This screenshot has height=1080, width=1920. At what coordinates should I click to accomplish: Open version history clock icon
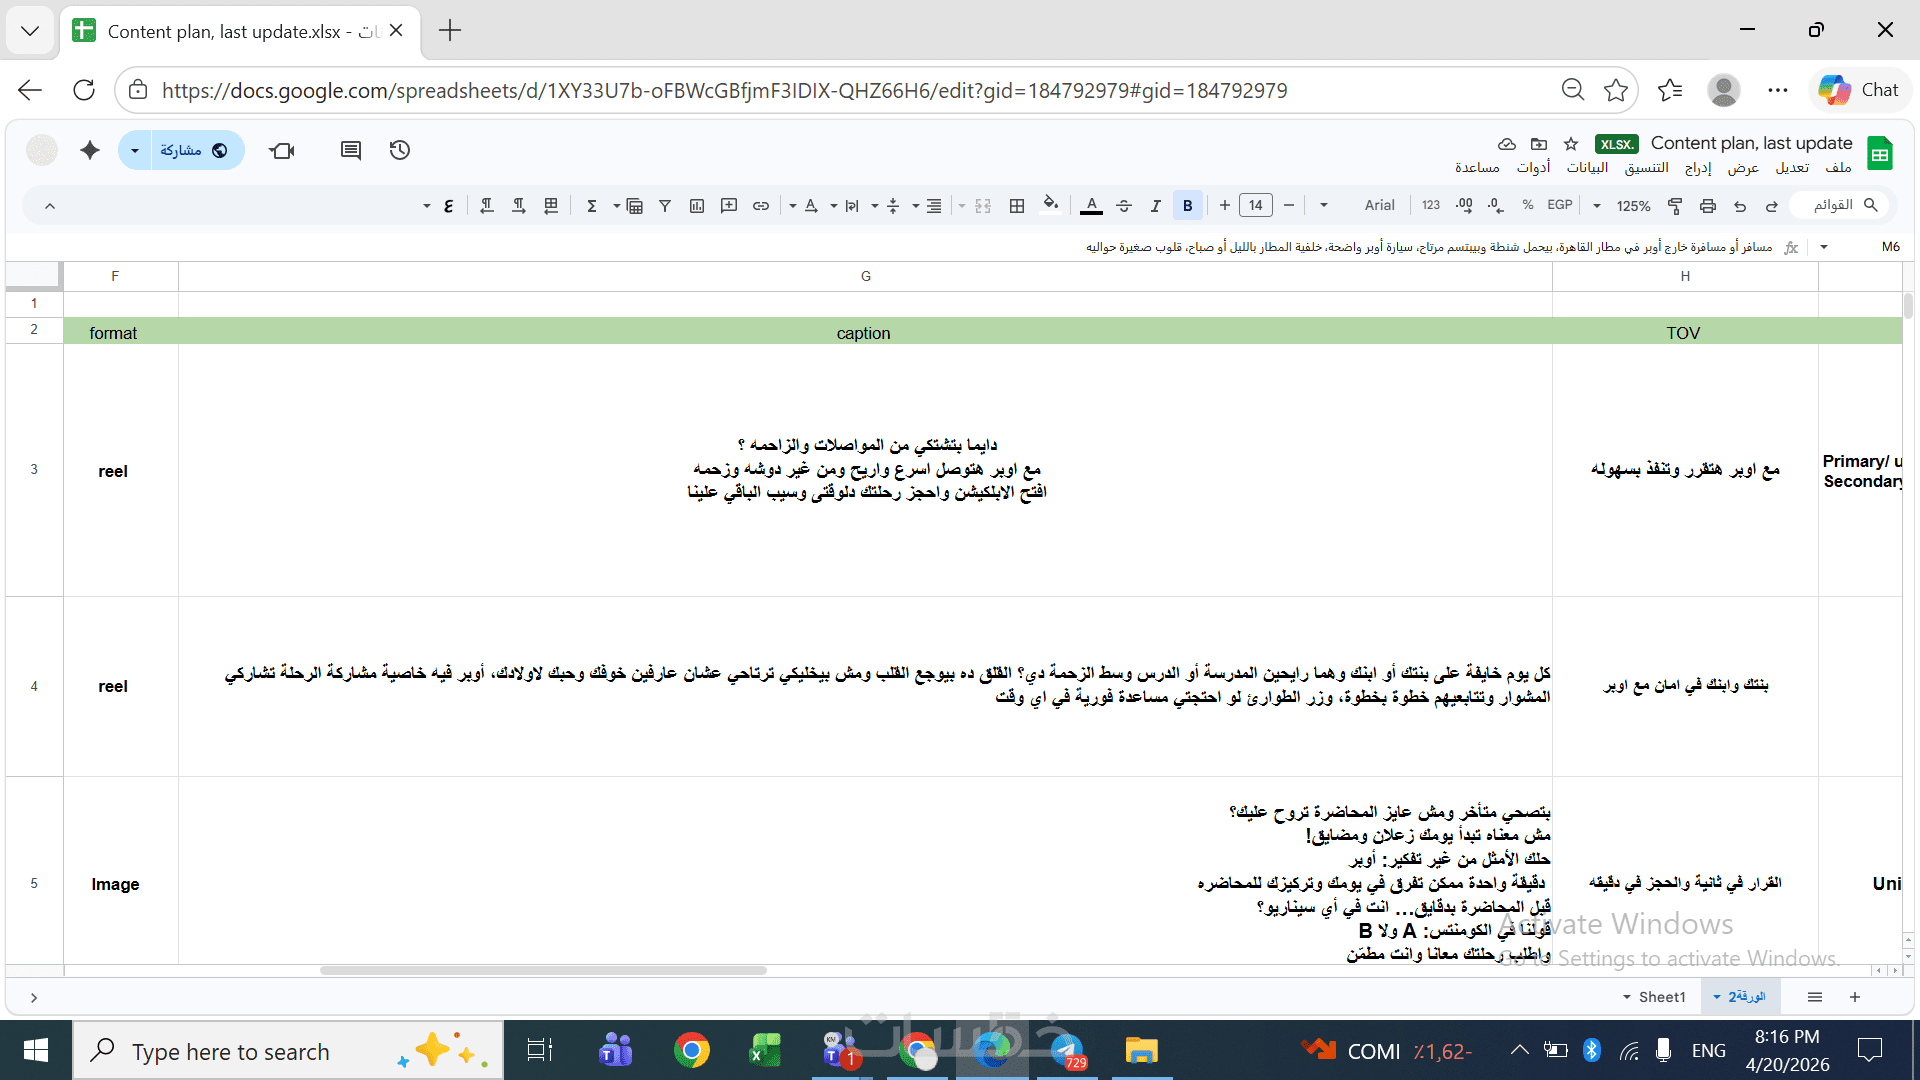(400, 150)
